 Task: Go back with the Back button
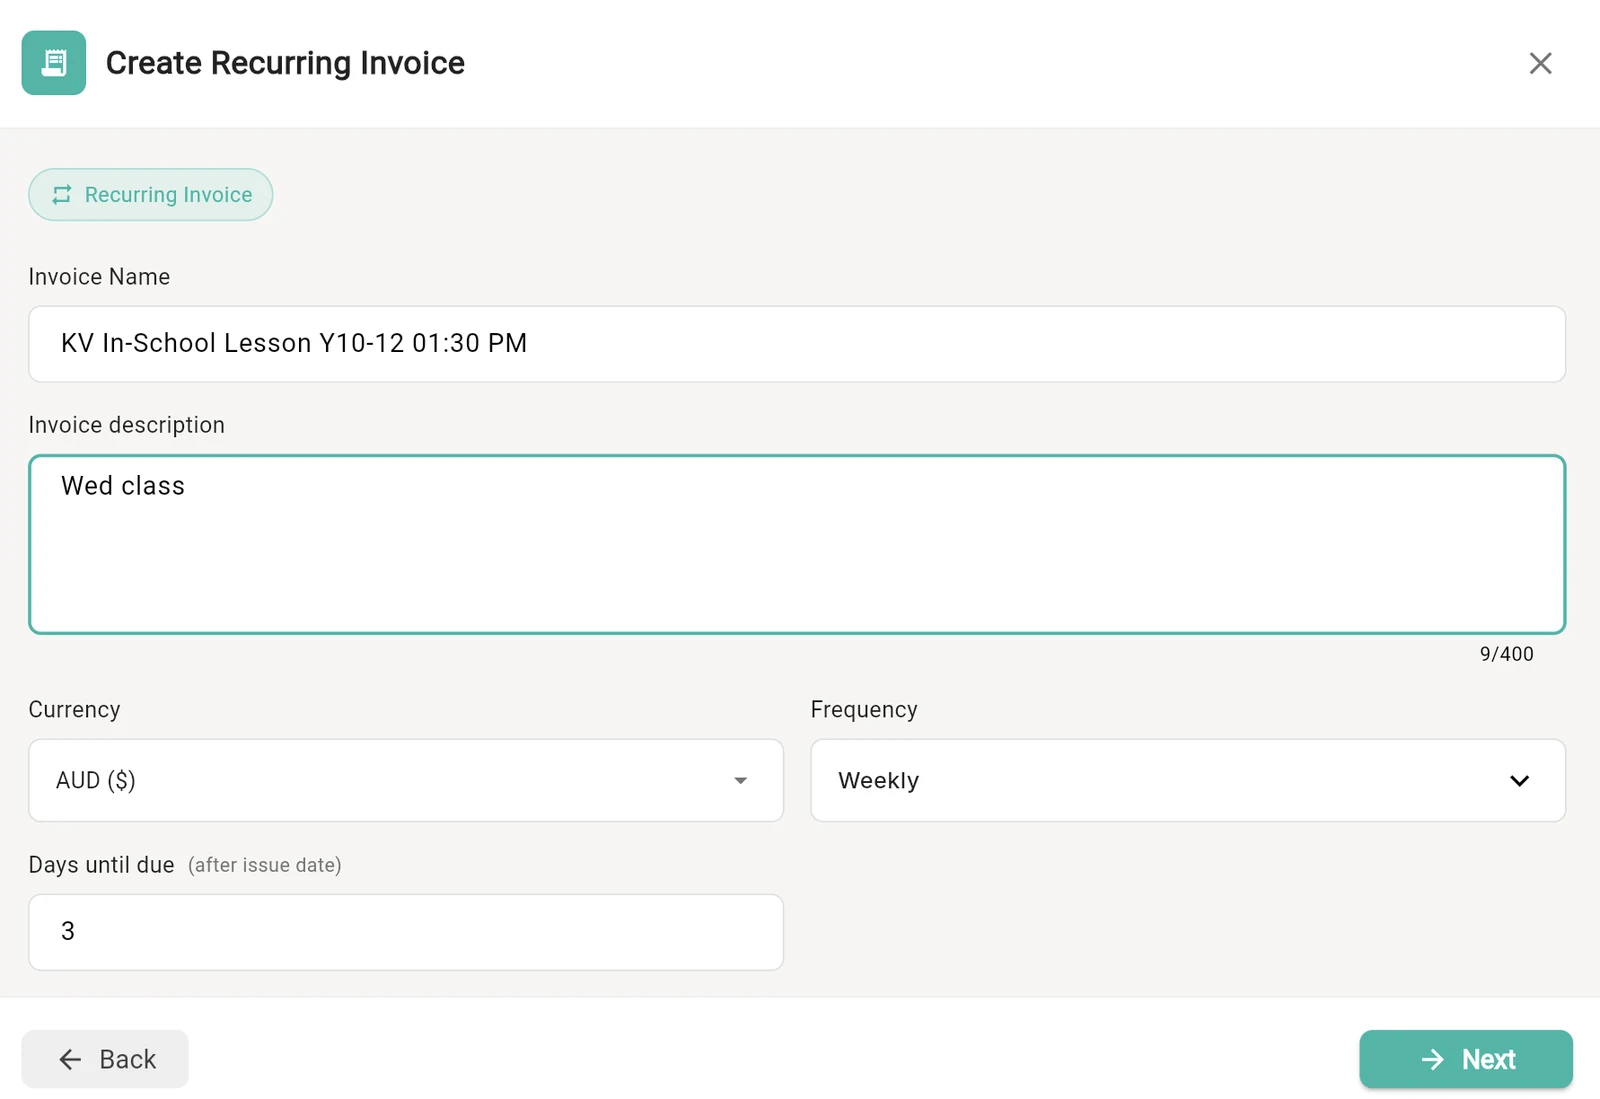[x=105, y=1059]
